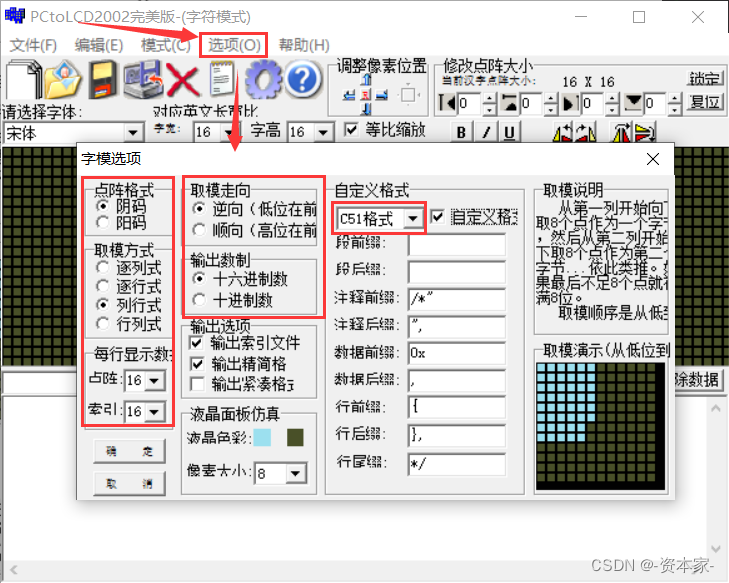Viewport: 729px width, 583px height.
Task: Choose 逐列式 modulo method
Action: pyautogui.click(x=103, y=267)
